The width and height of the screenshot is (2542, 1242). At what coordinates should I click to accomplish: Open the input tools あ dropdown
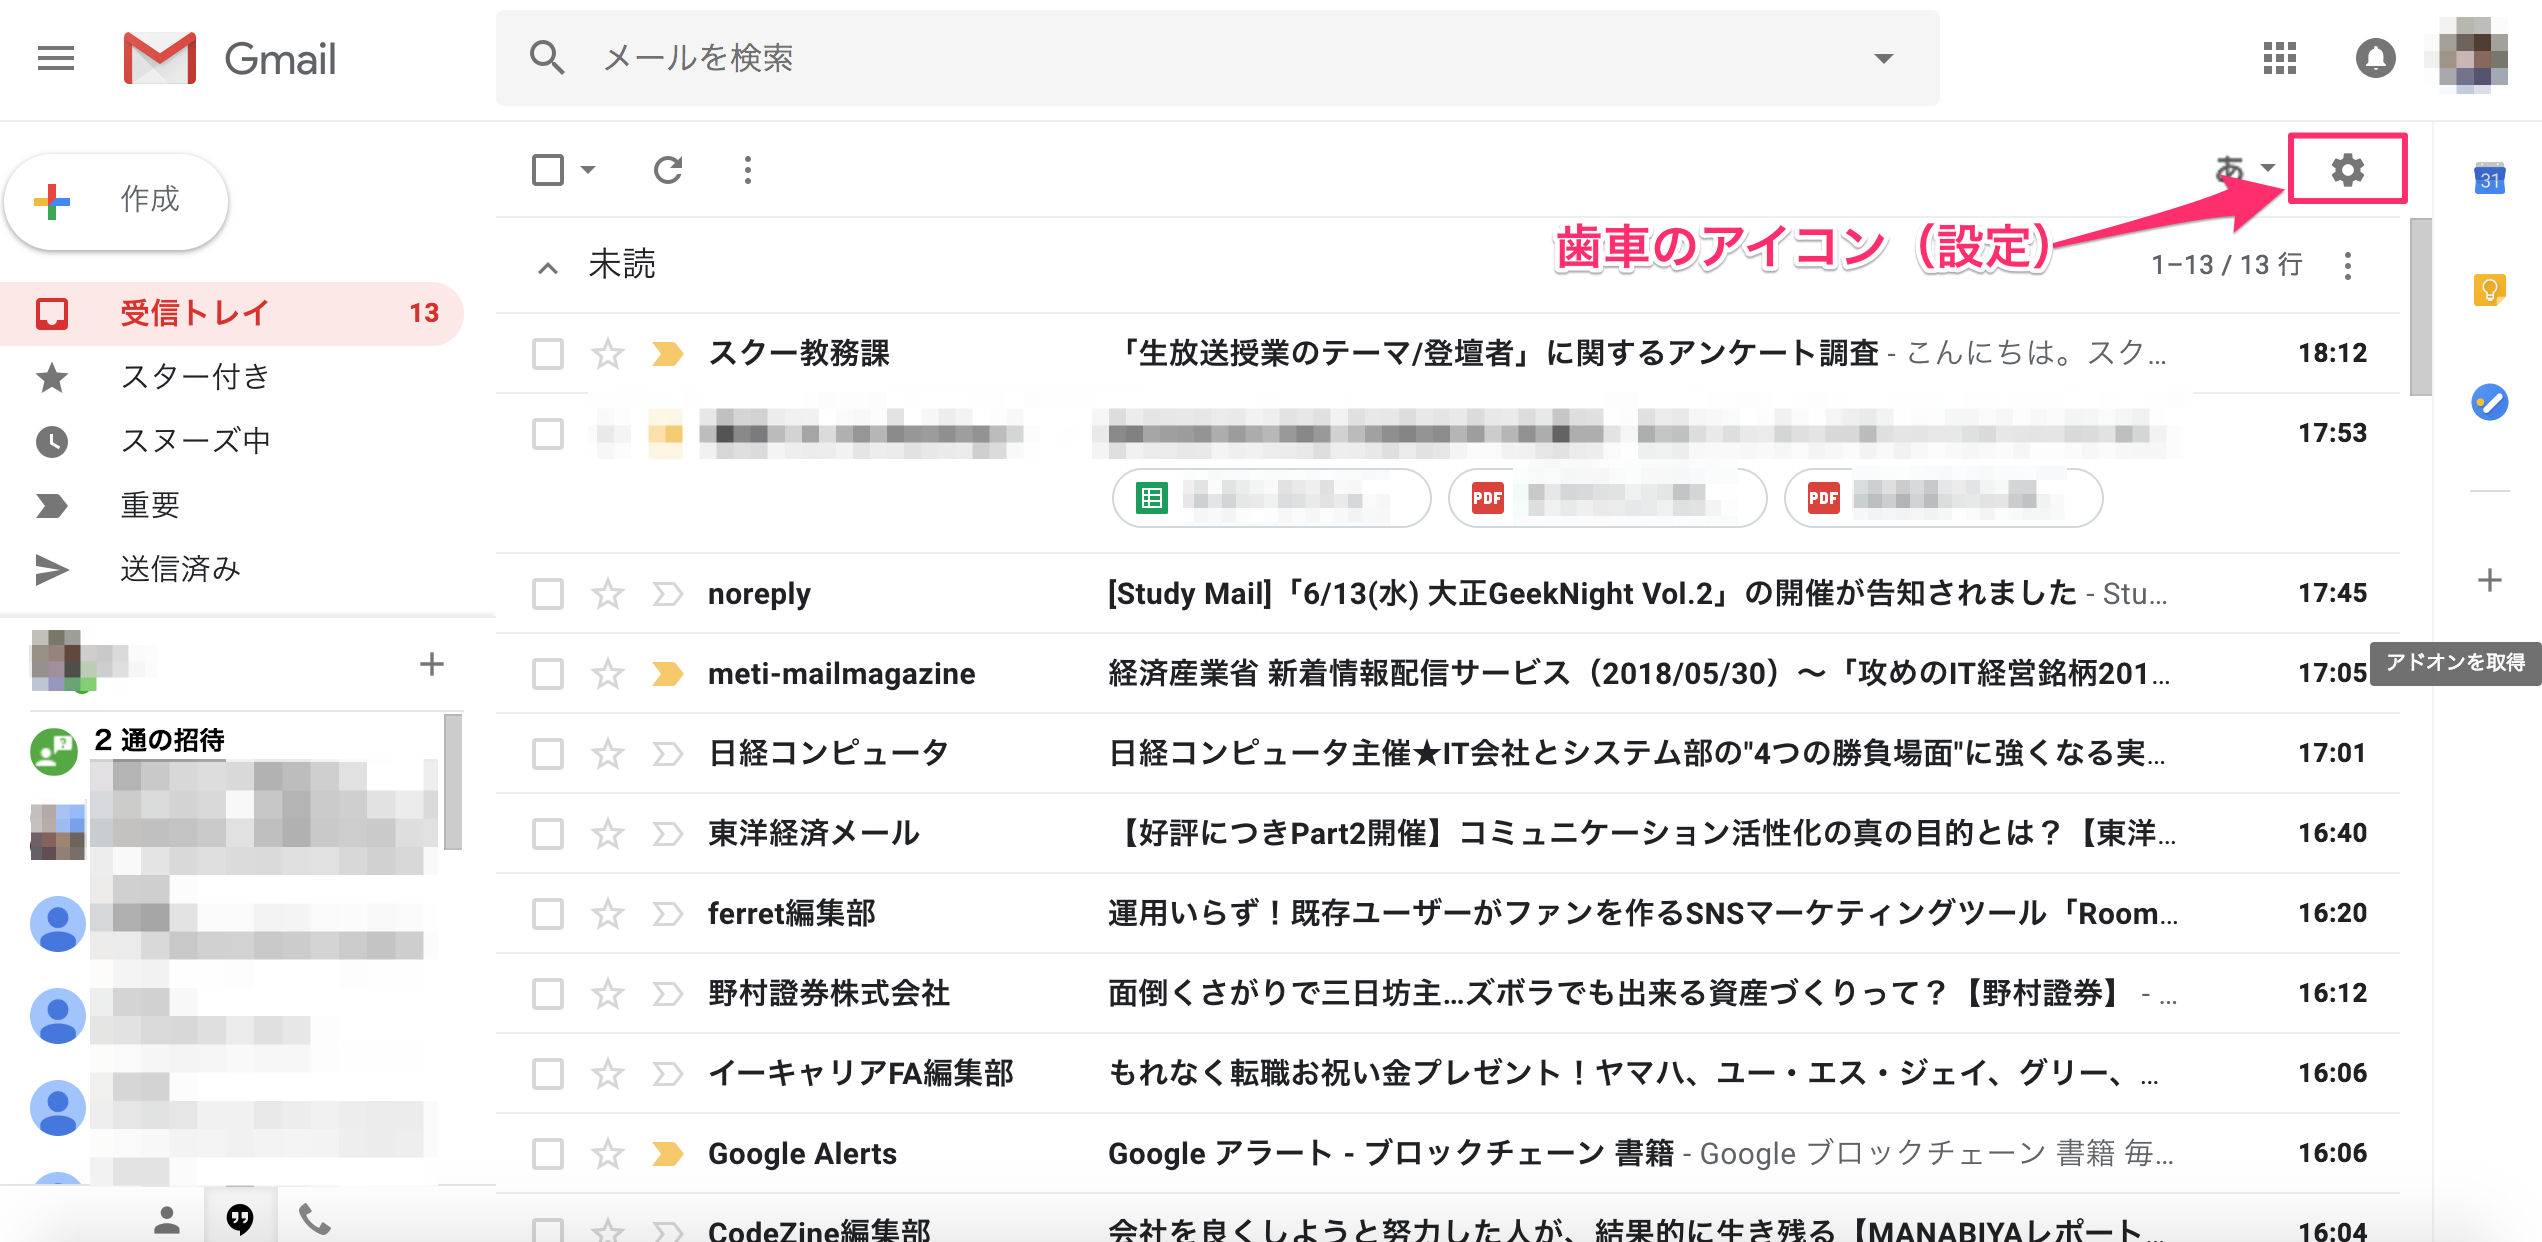[2244, 169]
